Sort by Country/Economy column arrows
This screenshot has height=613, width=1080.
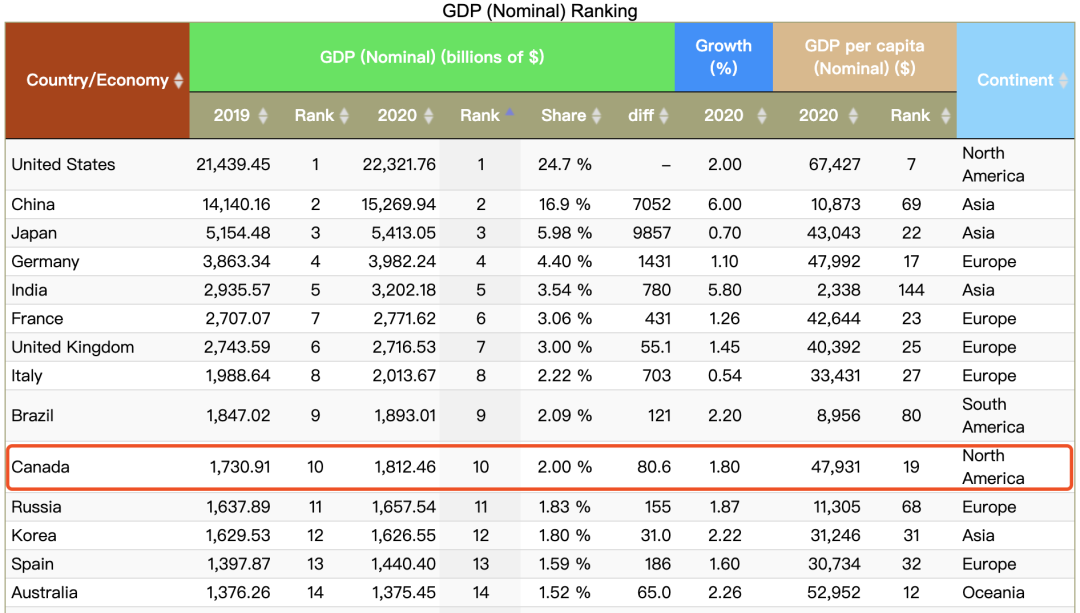point(178,81)
